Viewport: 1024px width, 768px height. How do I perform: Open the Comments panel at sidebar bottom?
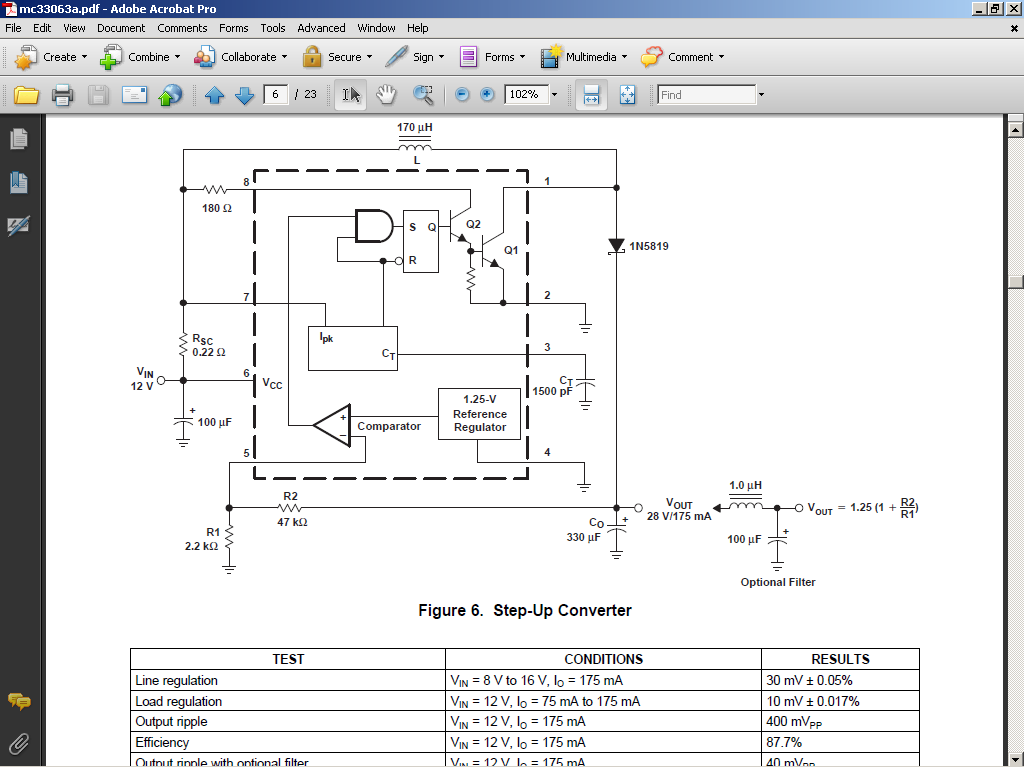click(x=19, y=701)
